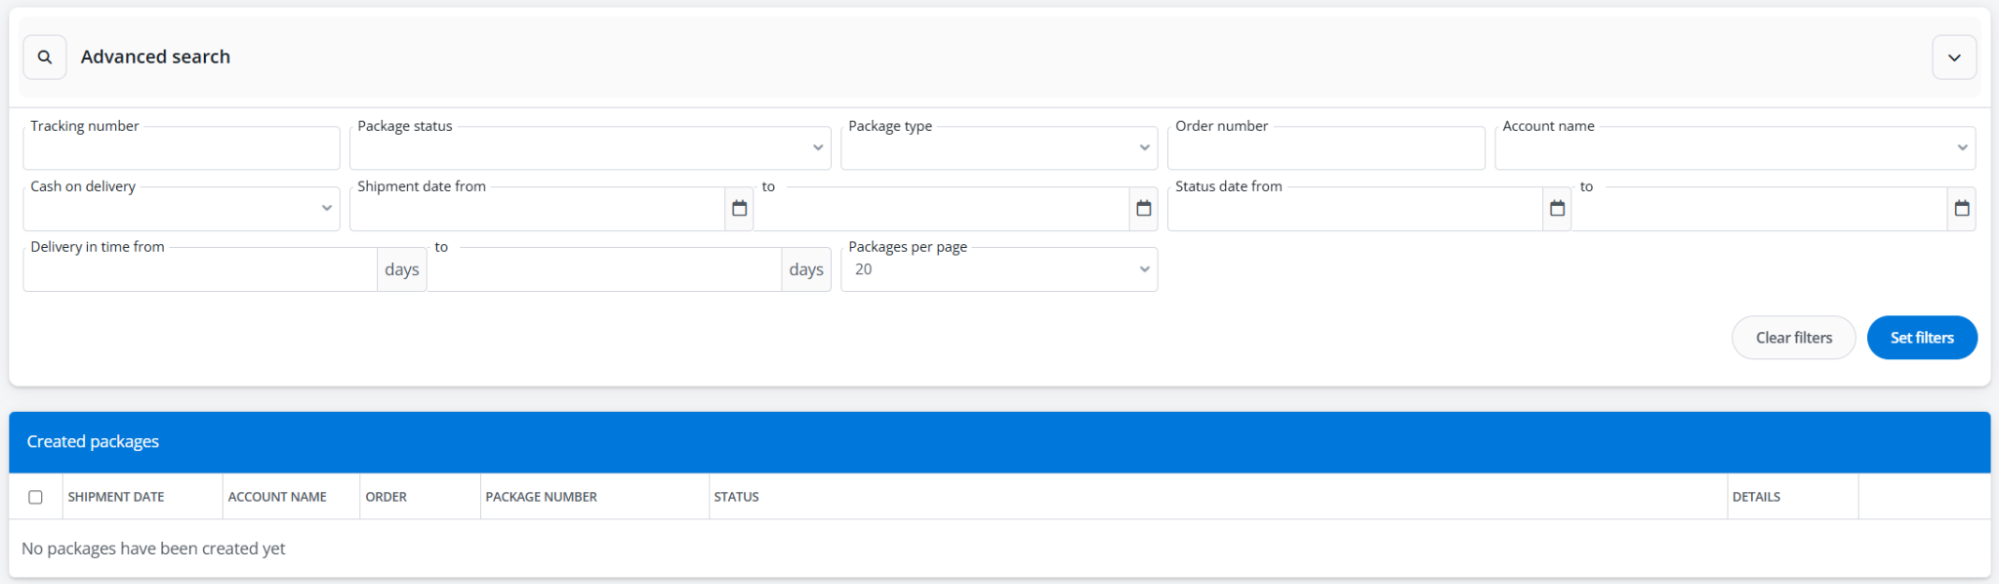Expand the Package status dropdown

click(x=590, y=149)
